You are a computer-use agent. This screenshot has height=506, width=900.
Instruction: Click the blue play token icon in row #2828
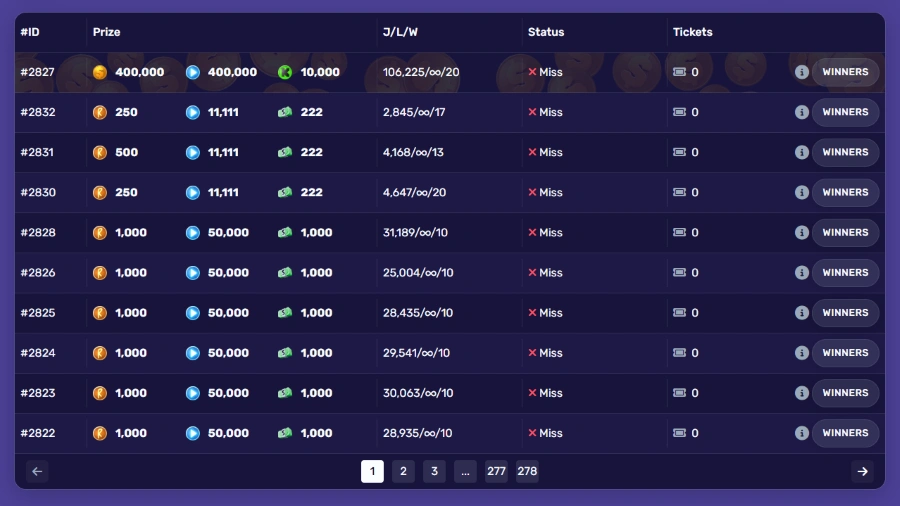pos(193,232)
